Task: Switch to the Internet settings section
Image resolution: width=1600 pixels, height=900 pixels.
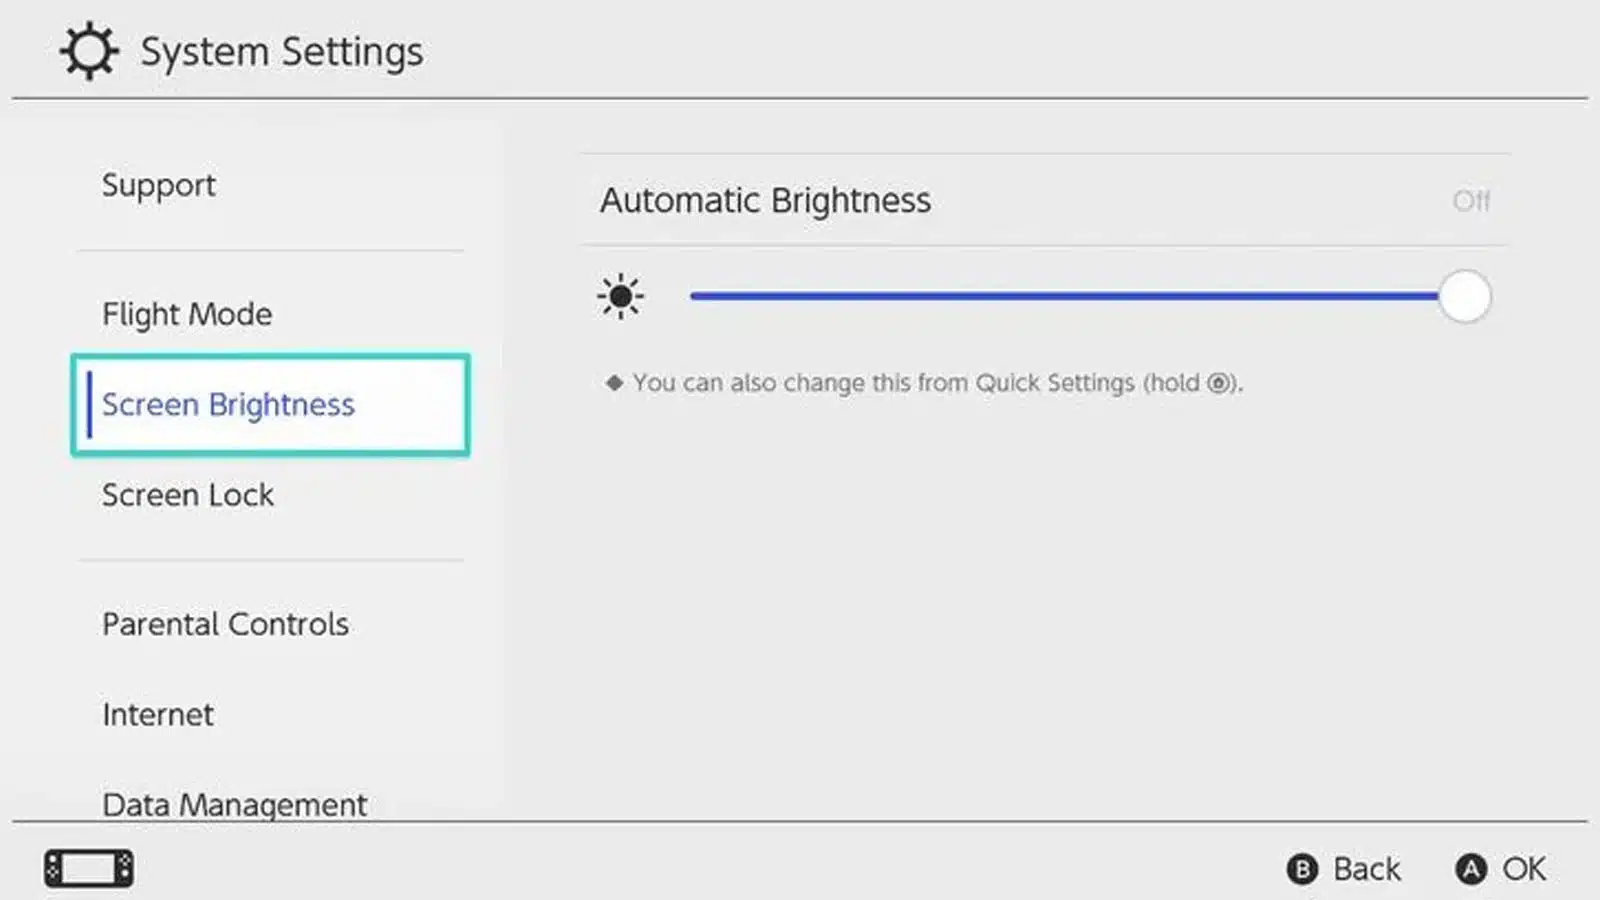Action: tap(157, 714)
